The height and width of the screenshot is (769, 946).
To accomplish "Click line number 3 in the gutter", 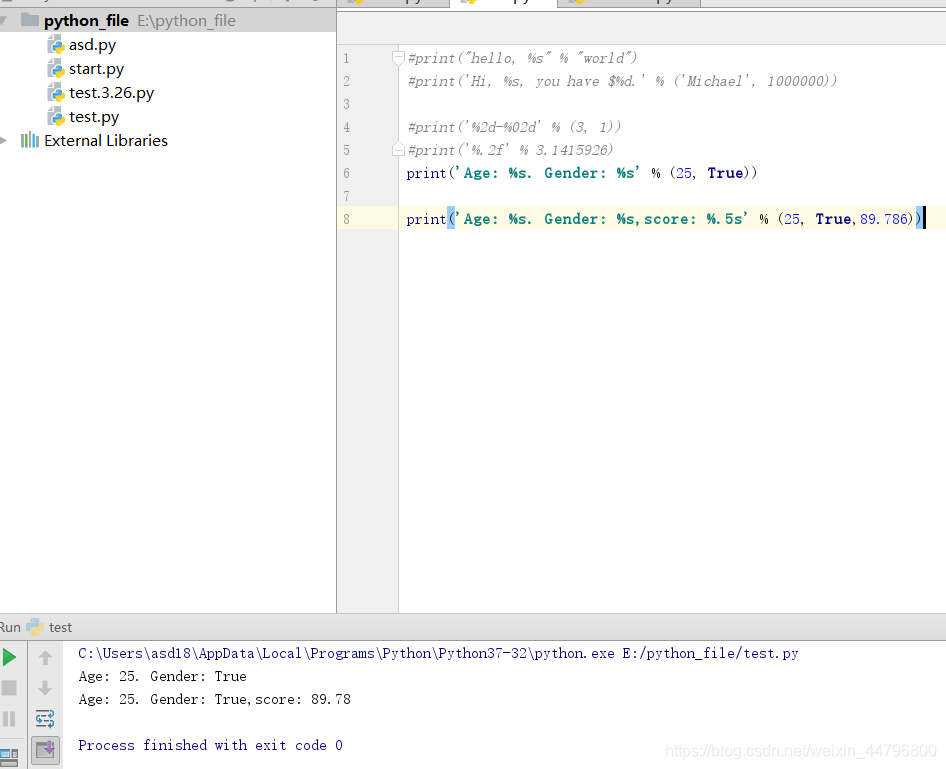I will (x=346, y=104).
